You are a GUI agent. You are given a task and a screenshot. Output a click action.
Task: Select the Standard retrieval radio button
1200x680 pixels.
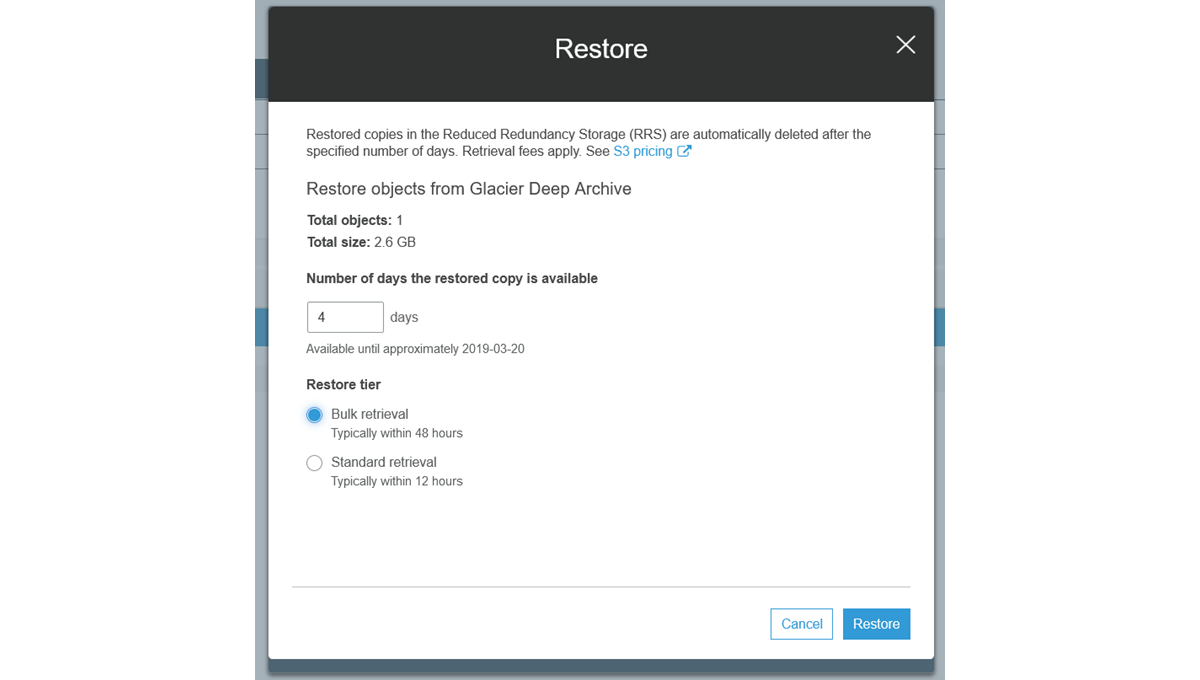pos(315,463)
